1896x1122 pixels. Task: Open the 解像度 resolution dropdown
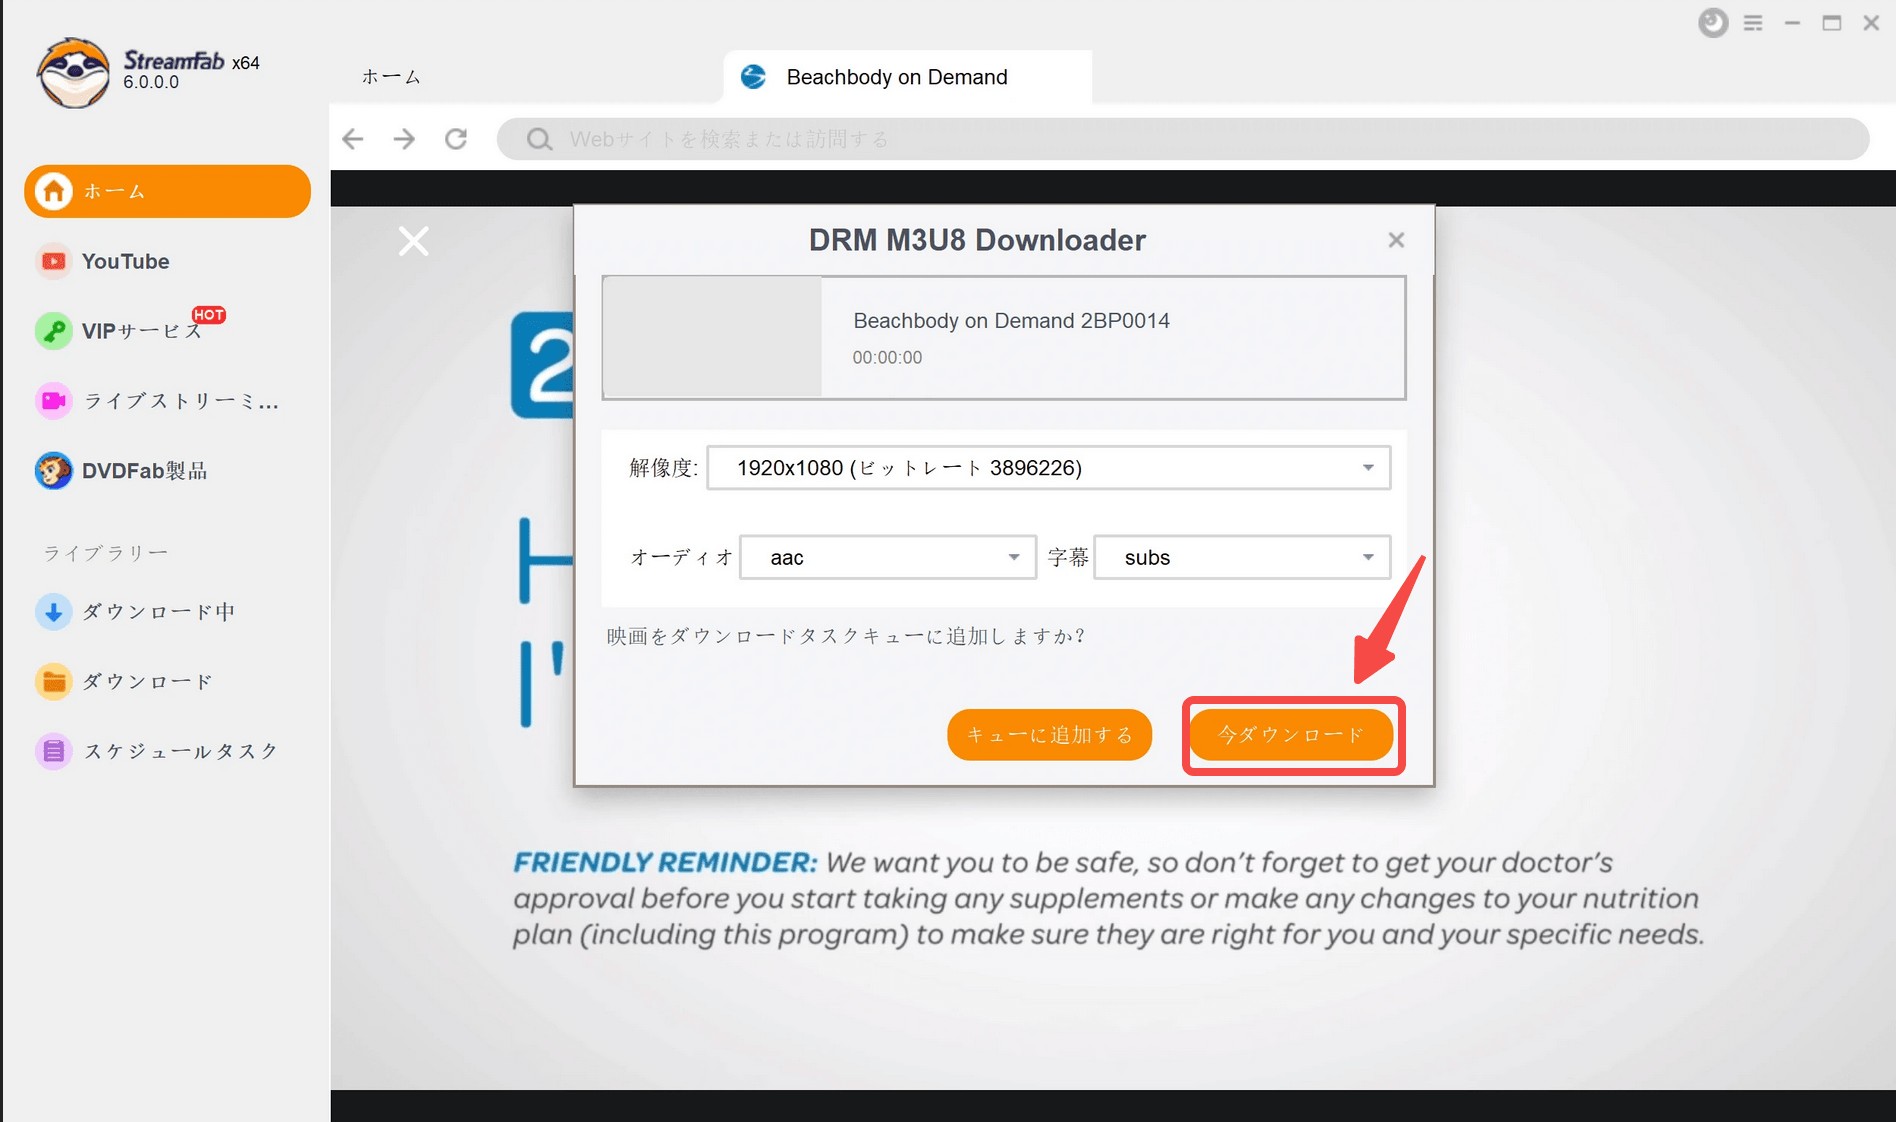pyautogui.click(x=1048, y=468)
